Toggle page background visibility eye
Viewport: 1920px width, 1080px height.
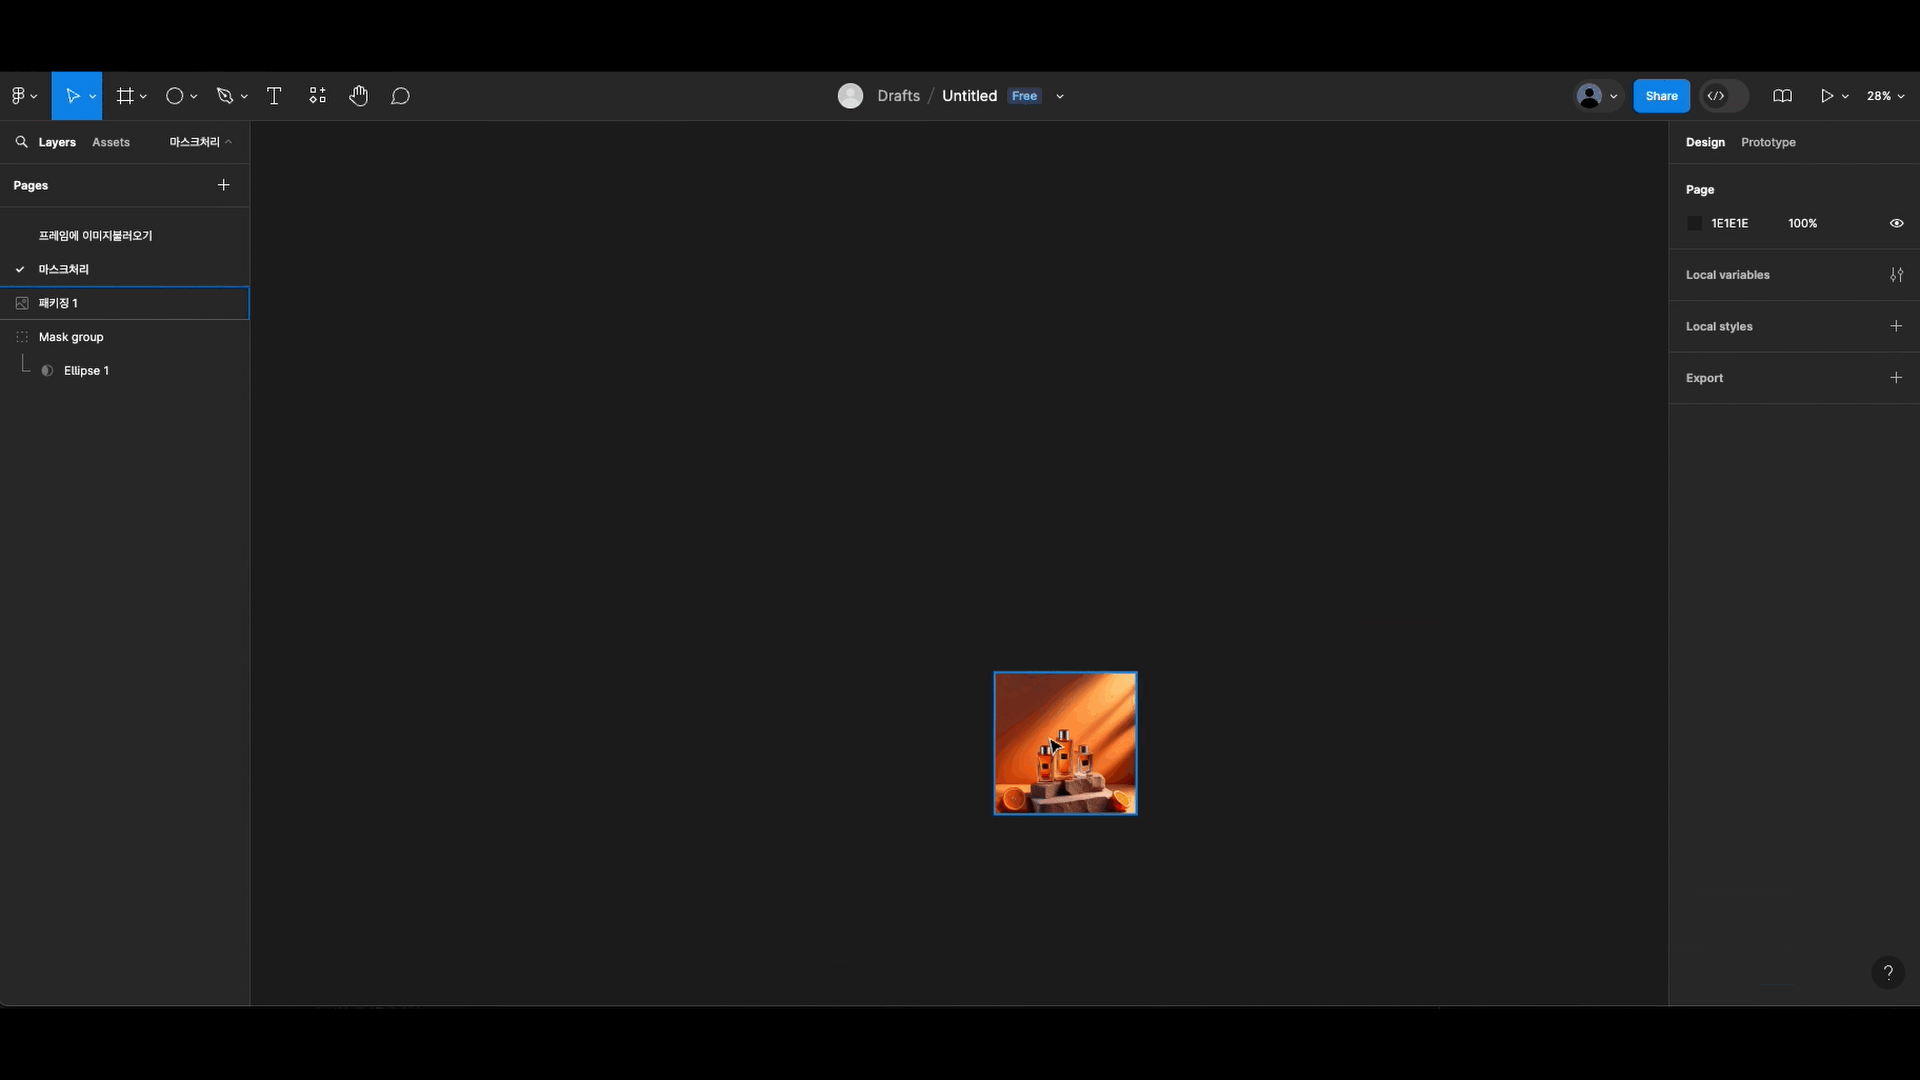pyautogui.click(x=1896, y=223)
